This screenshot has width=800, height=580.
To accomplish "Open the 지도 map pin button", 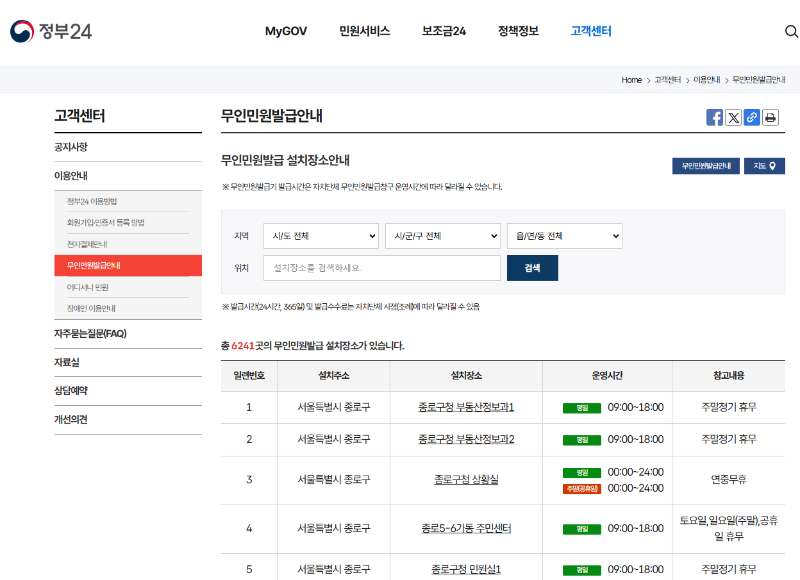I will pos(762,165).
